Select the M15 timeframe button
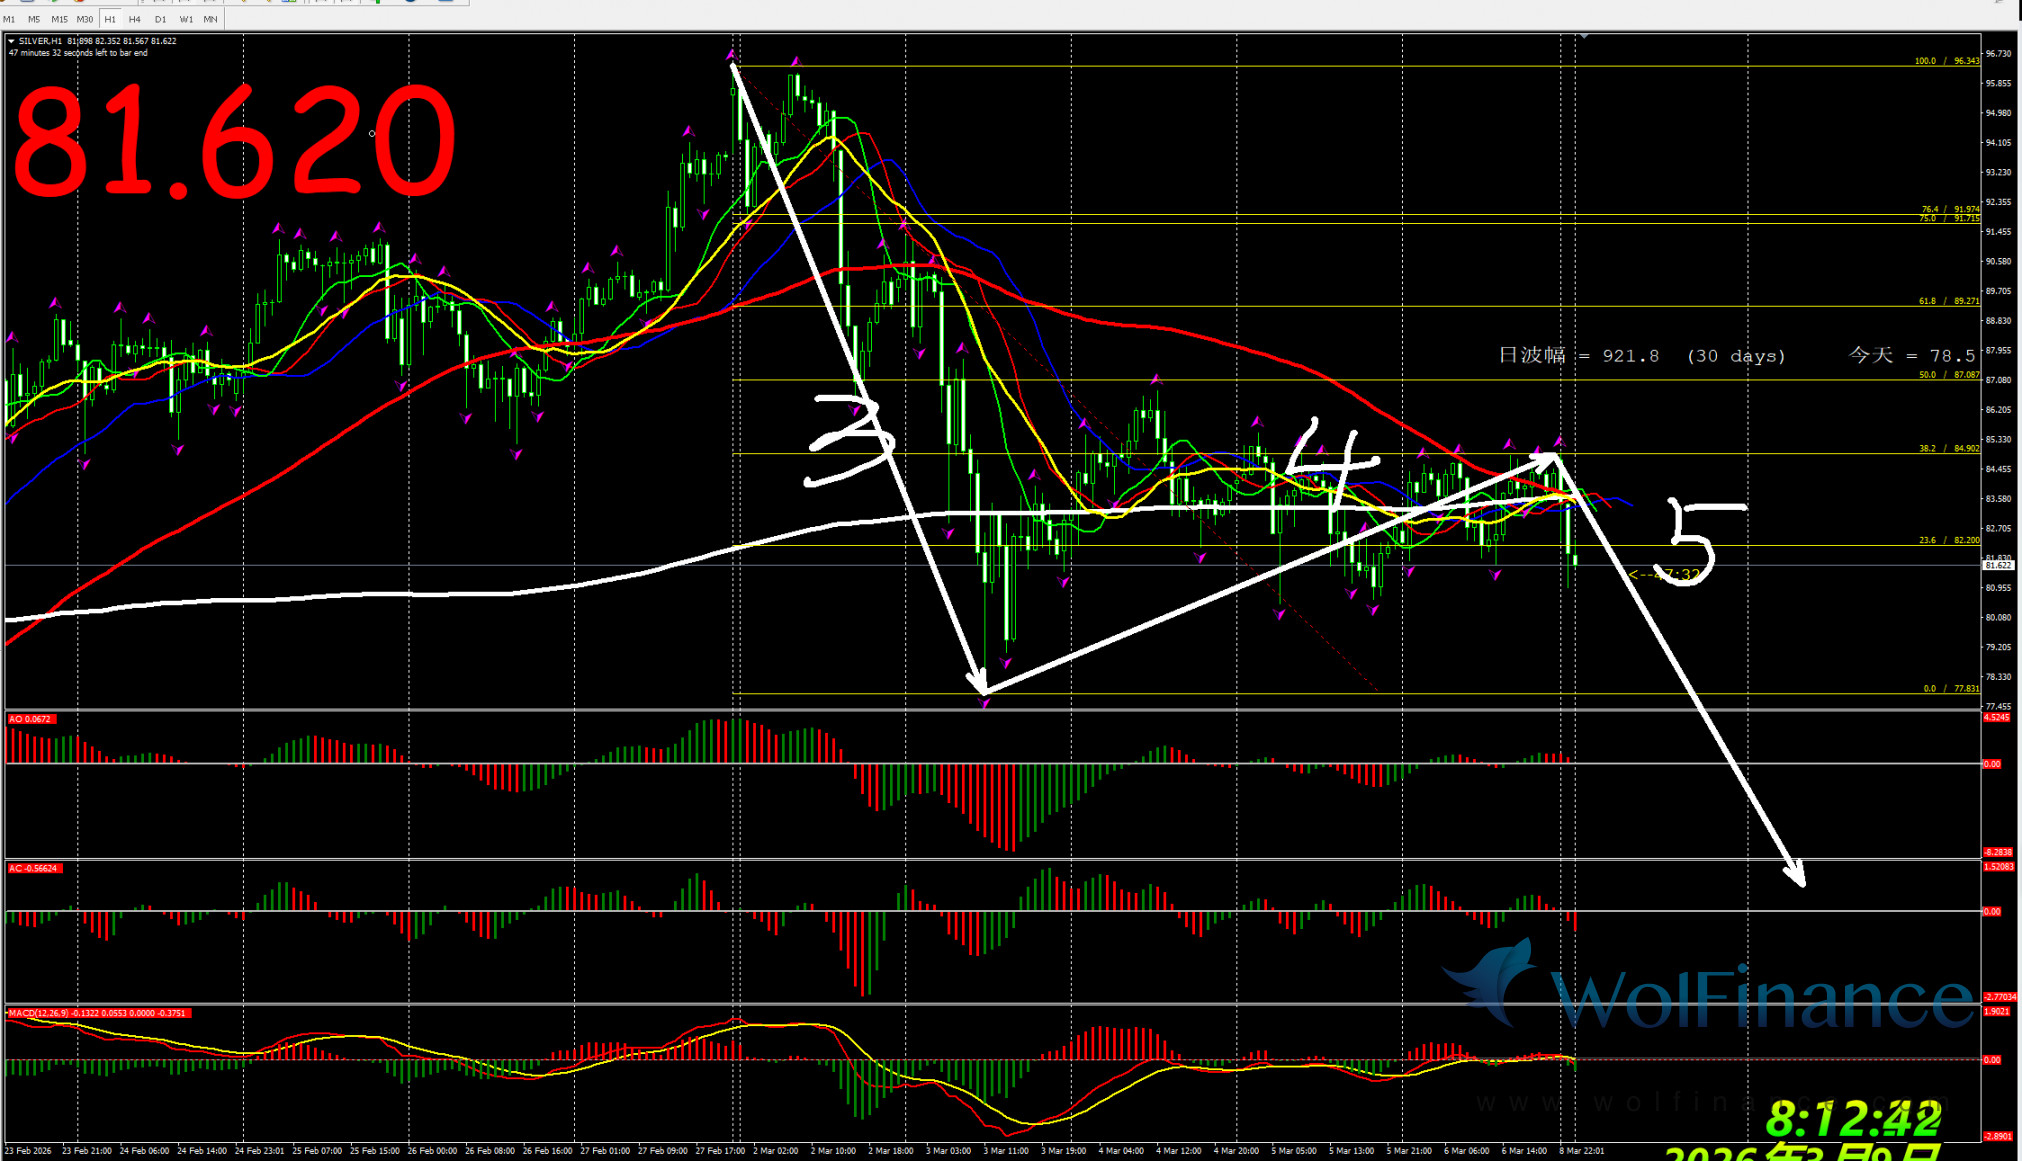The image size is (2022, 1161). click(x=59, y=19)
